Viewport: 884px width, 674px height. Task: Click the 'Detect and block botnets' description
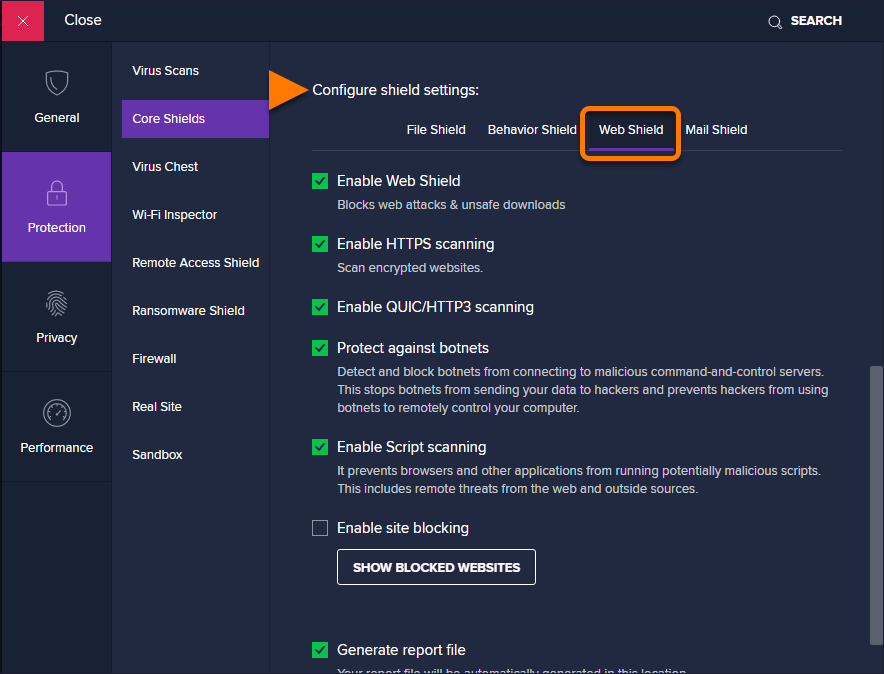pos(583,390)
